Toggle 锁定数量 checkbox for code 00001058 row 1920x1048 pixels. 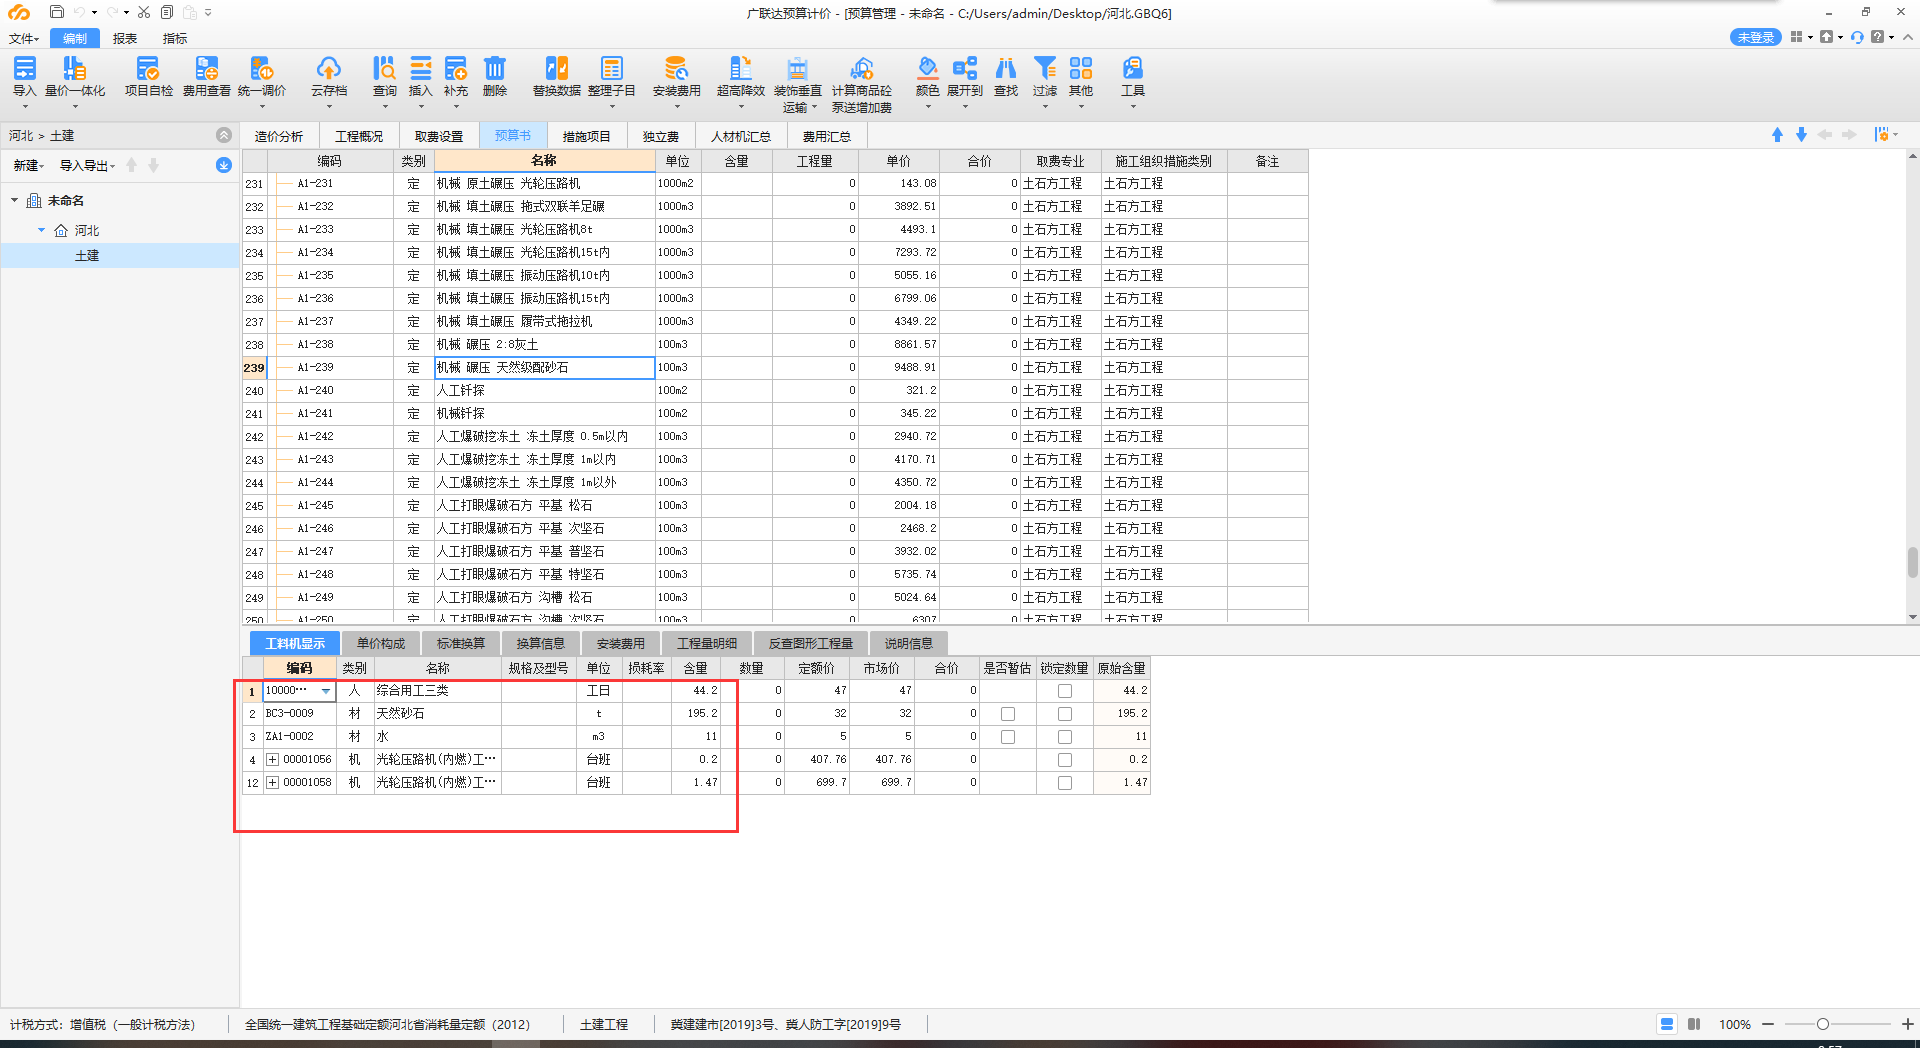(x=1065, y=783)
